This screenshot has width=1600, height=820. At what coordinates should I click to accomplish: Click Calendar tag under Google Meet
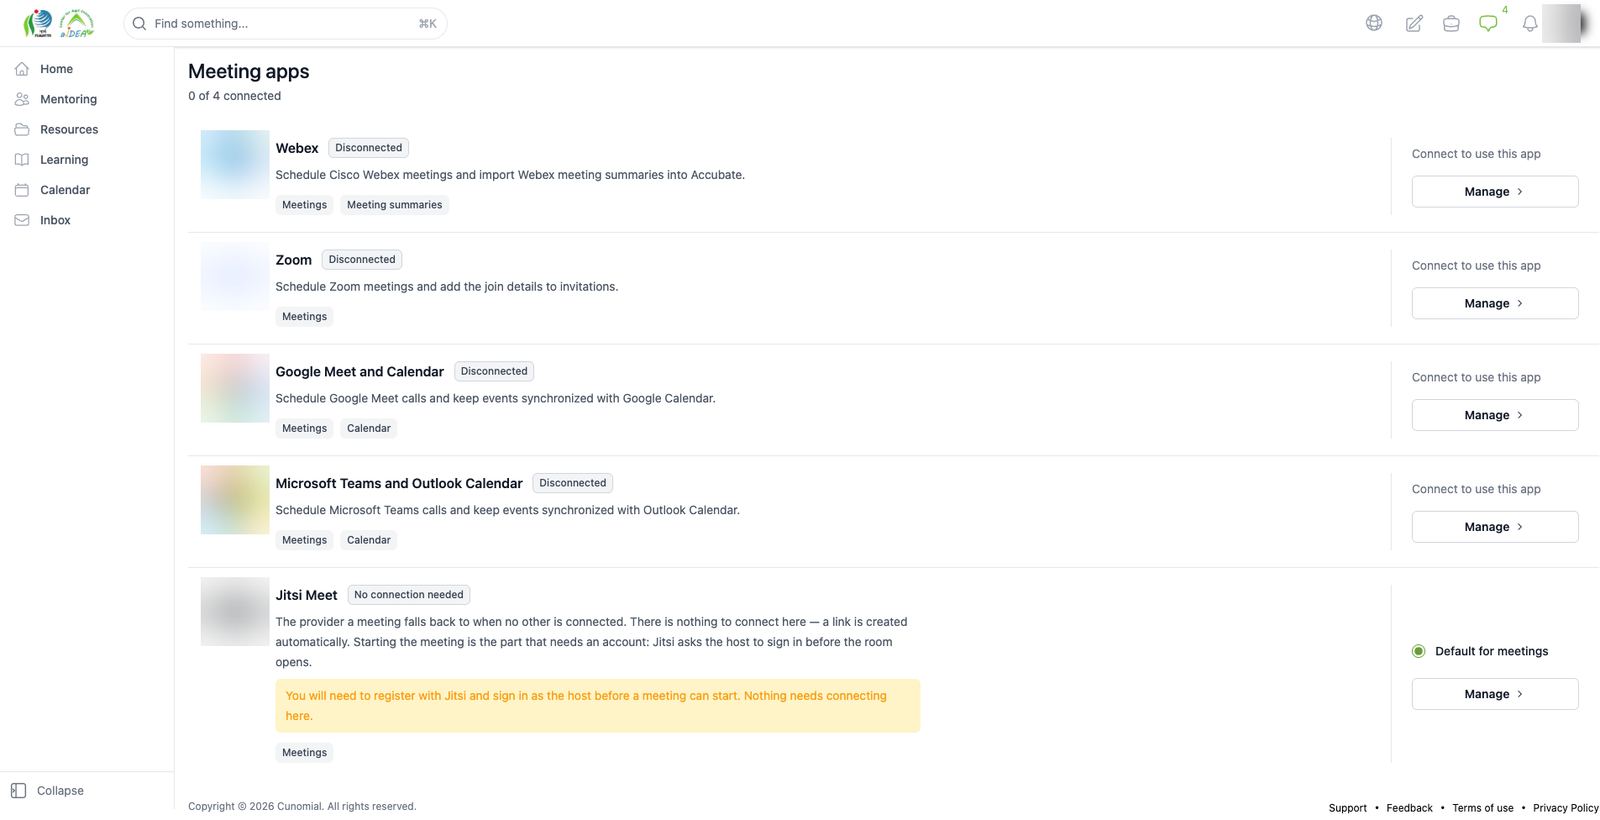click(369, 429)
